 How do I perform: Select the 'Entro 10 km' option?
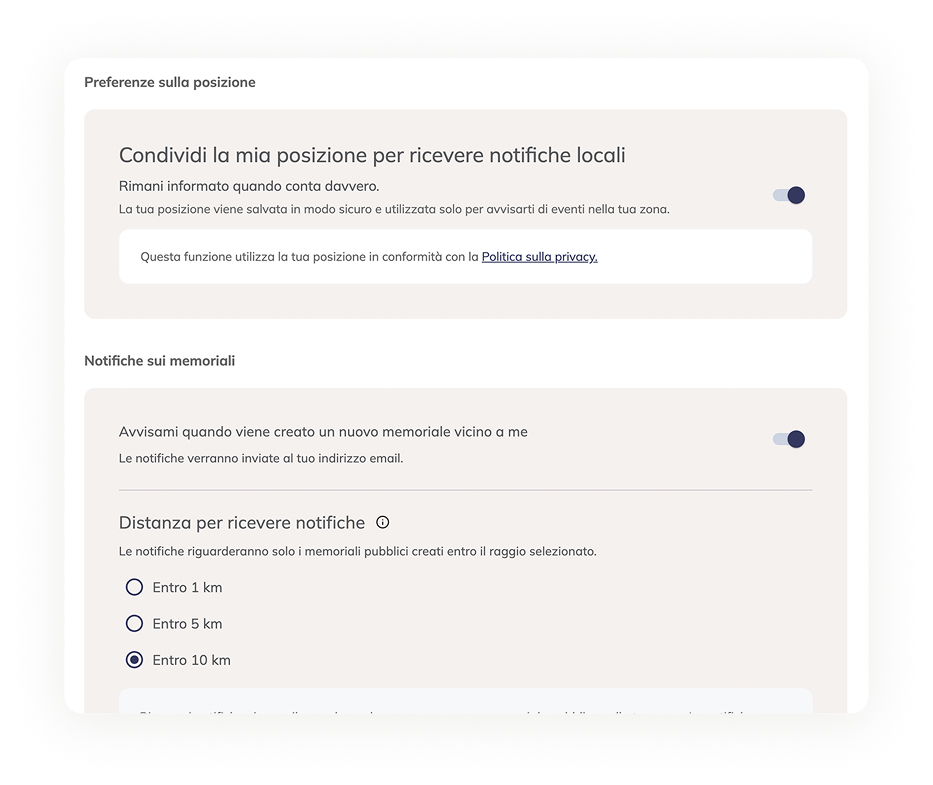135,660
